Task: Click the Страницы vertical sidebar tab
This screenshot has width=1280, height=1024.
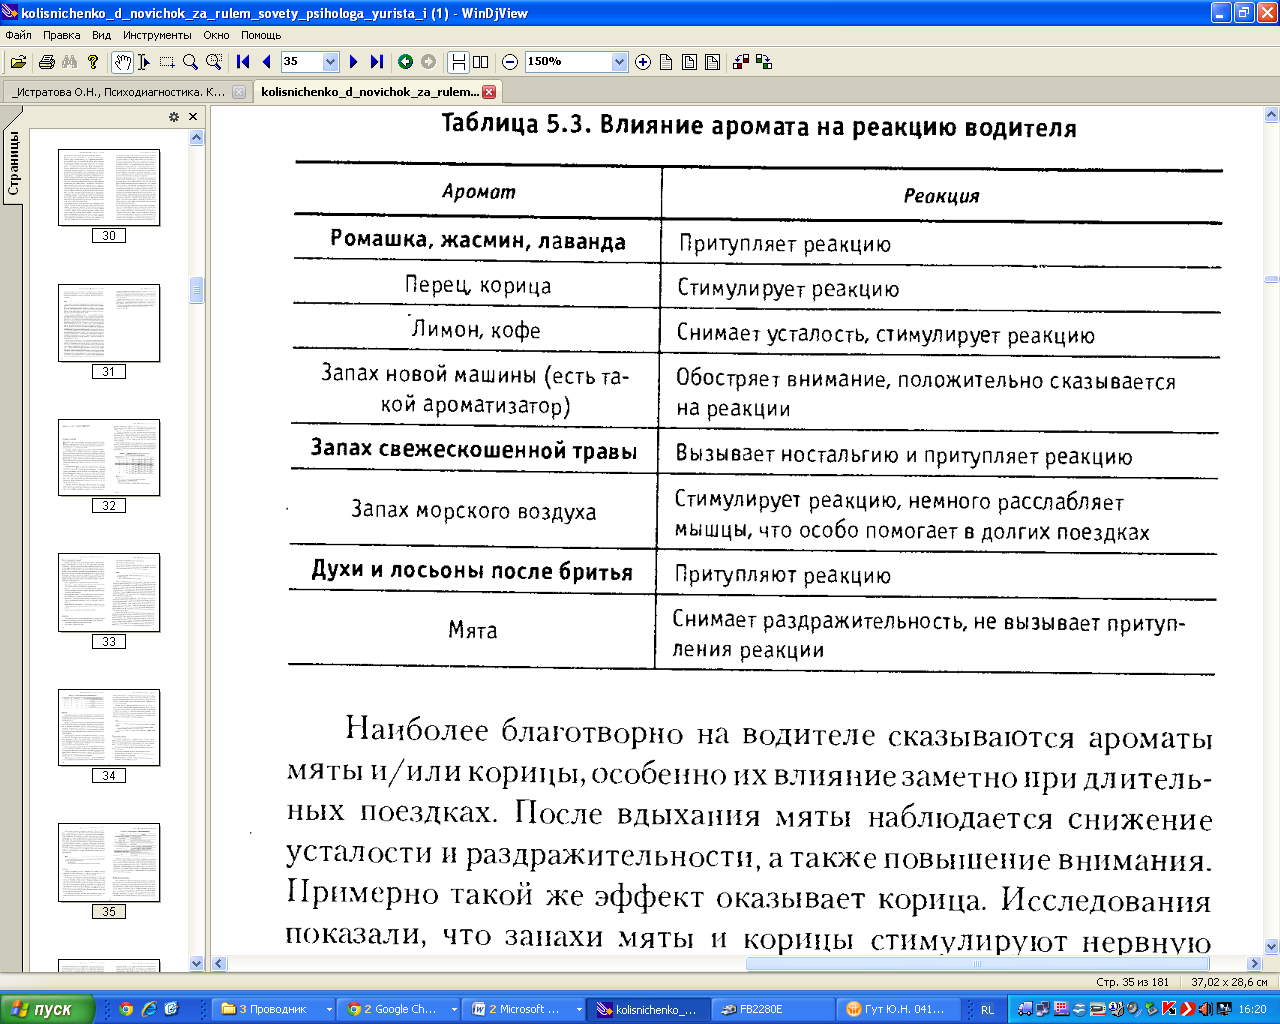Action: (13, 164)
